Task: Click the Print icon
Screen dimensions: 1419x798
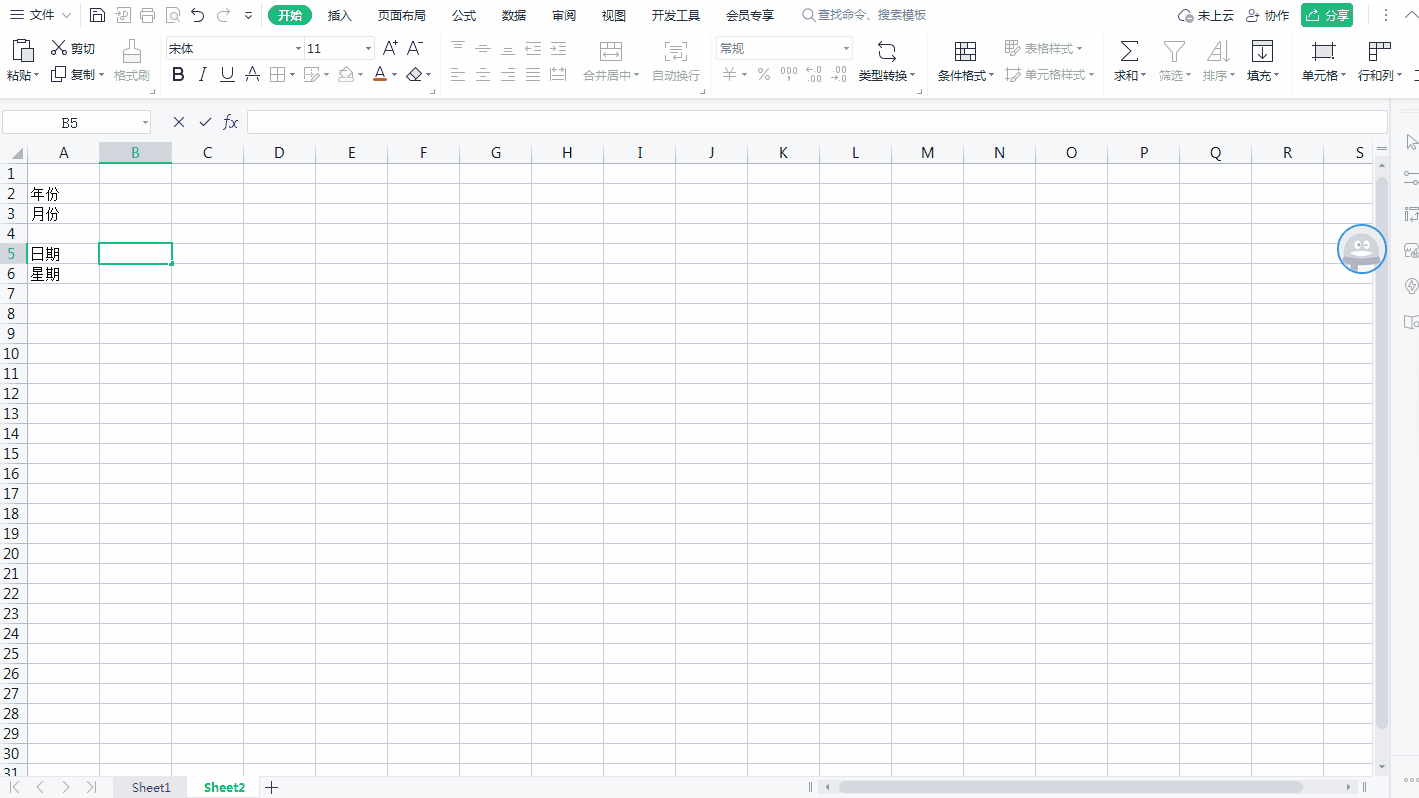Action: point(148,15)
